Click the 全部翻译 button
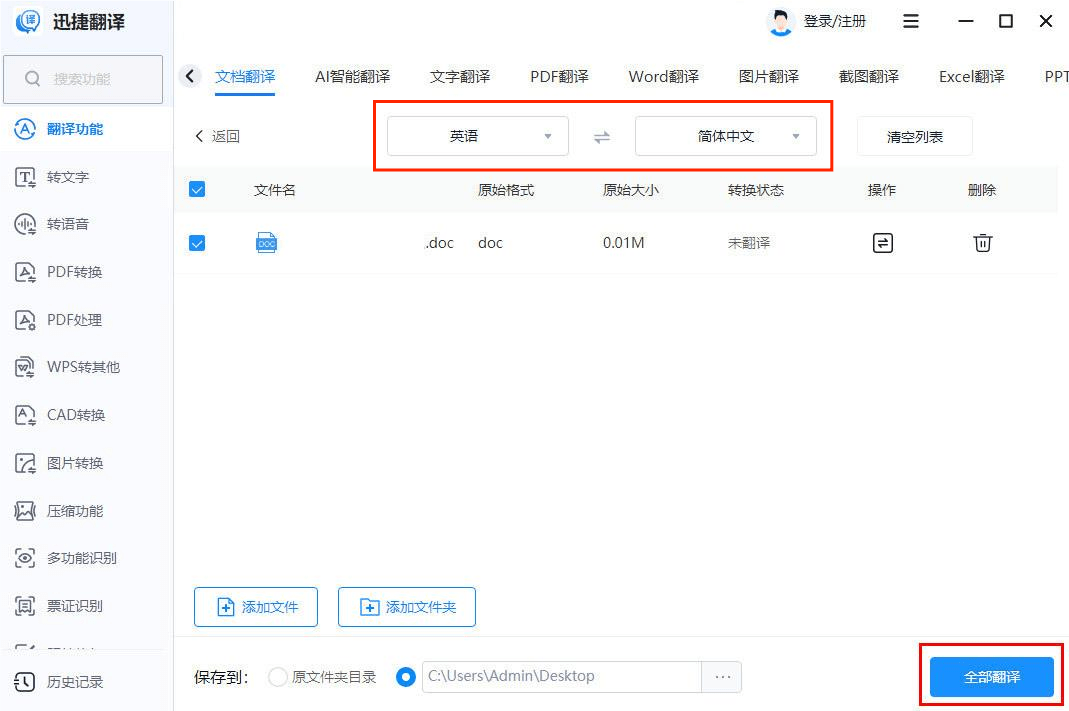This screenshot has height=711, width=1069. (992, 677)
